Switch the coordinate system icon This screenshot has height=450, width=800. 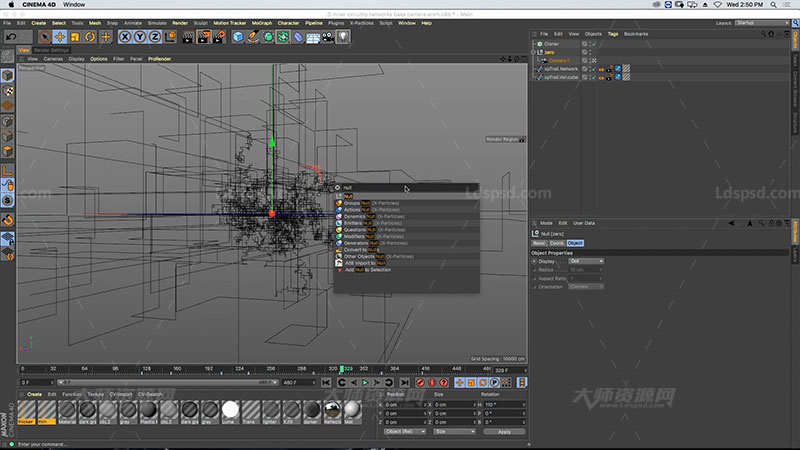170,37
